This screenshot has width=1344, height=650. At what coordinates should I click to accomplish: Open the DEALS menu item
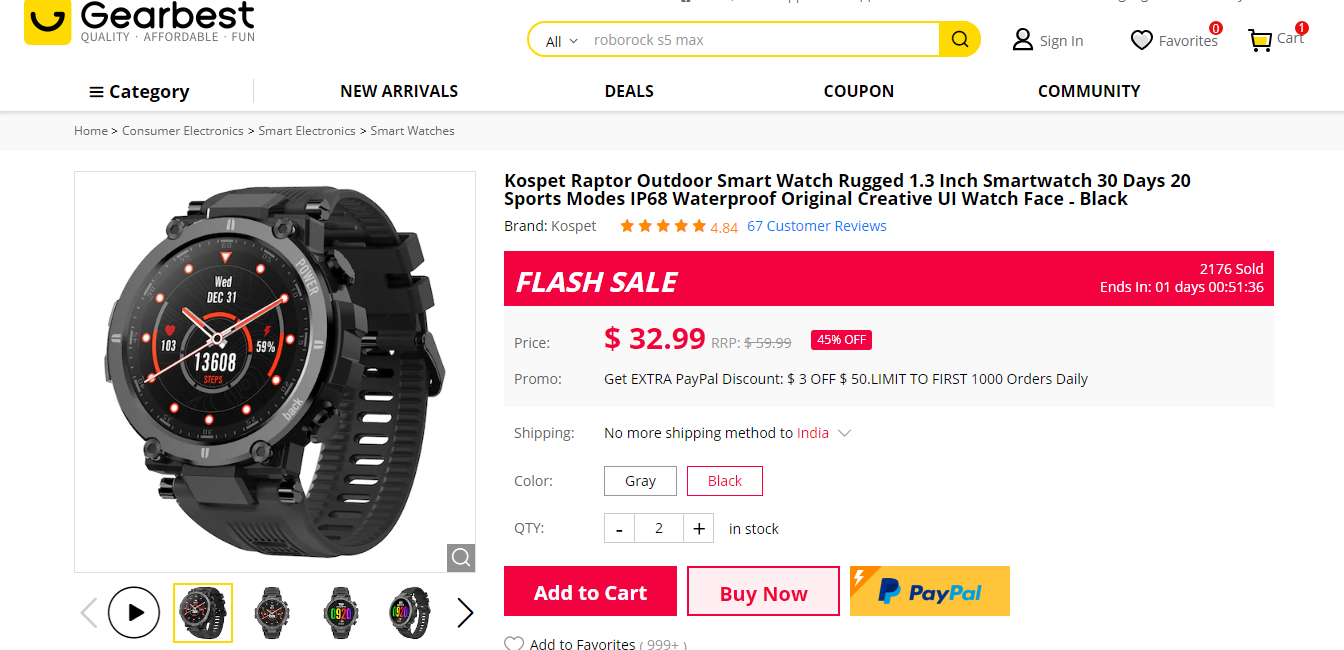coord(628,91)
